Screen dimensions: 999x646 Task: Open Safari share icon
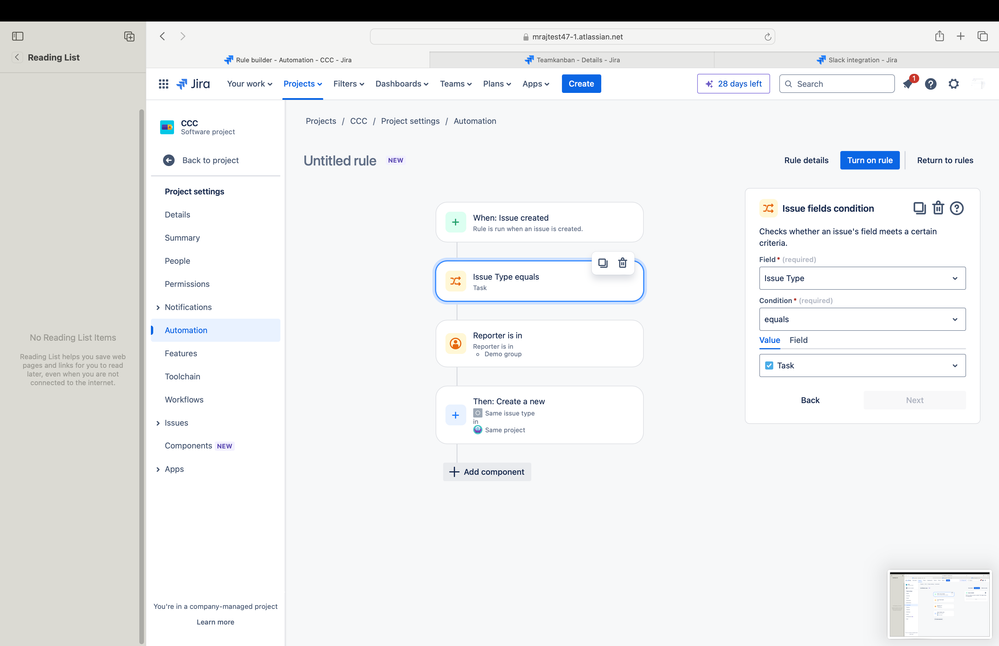(939, 36)
